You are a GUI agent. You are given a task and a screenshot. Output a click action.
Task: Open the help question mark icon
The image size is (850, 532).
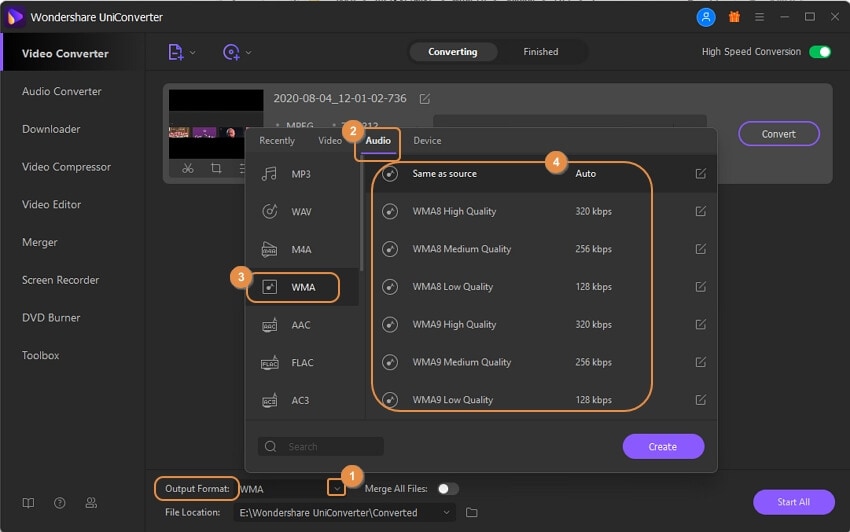pyautogui.click(x=60, y=503)
